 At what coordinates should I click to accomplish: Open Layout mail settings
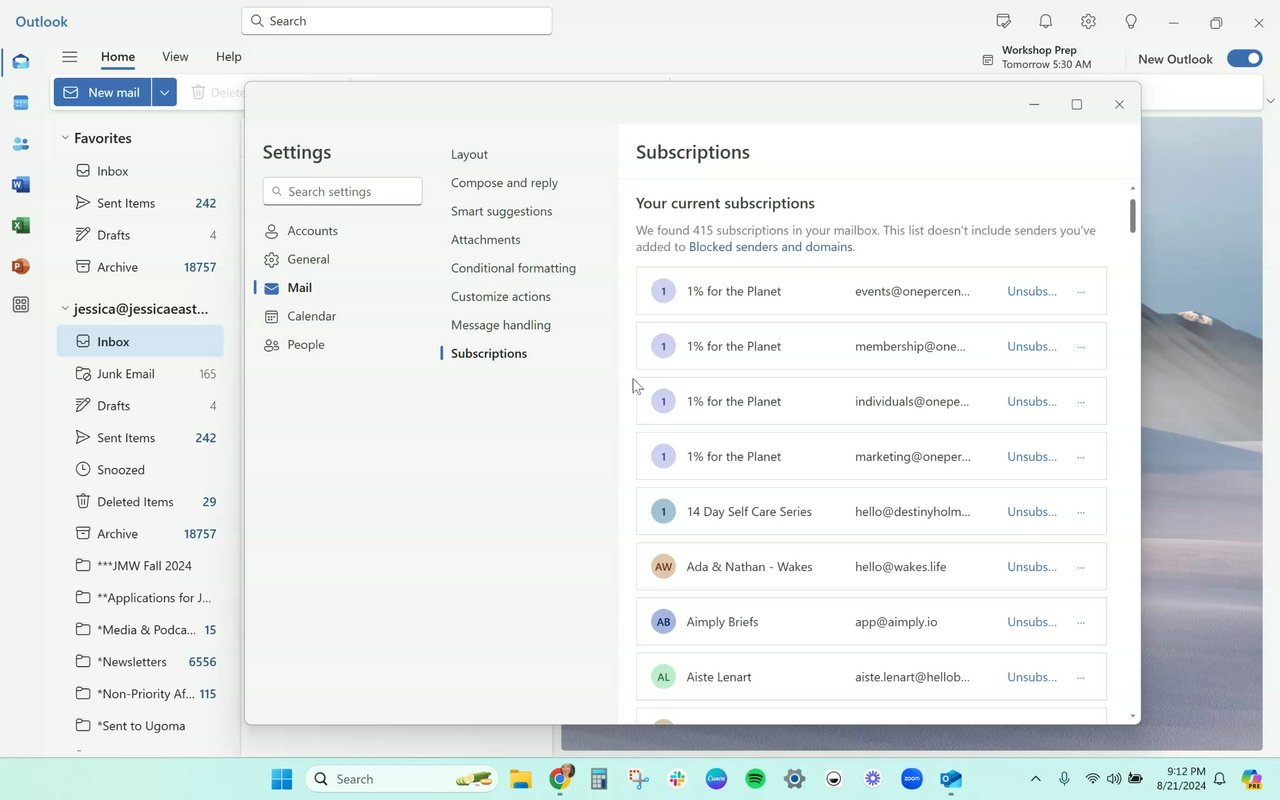point(469,155)
